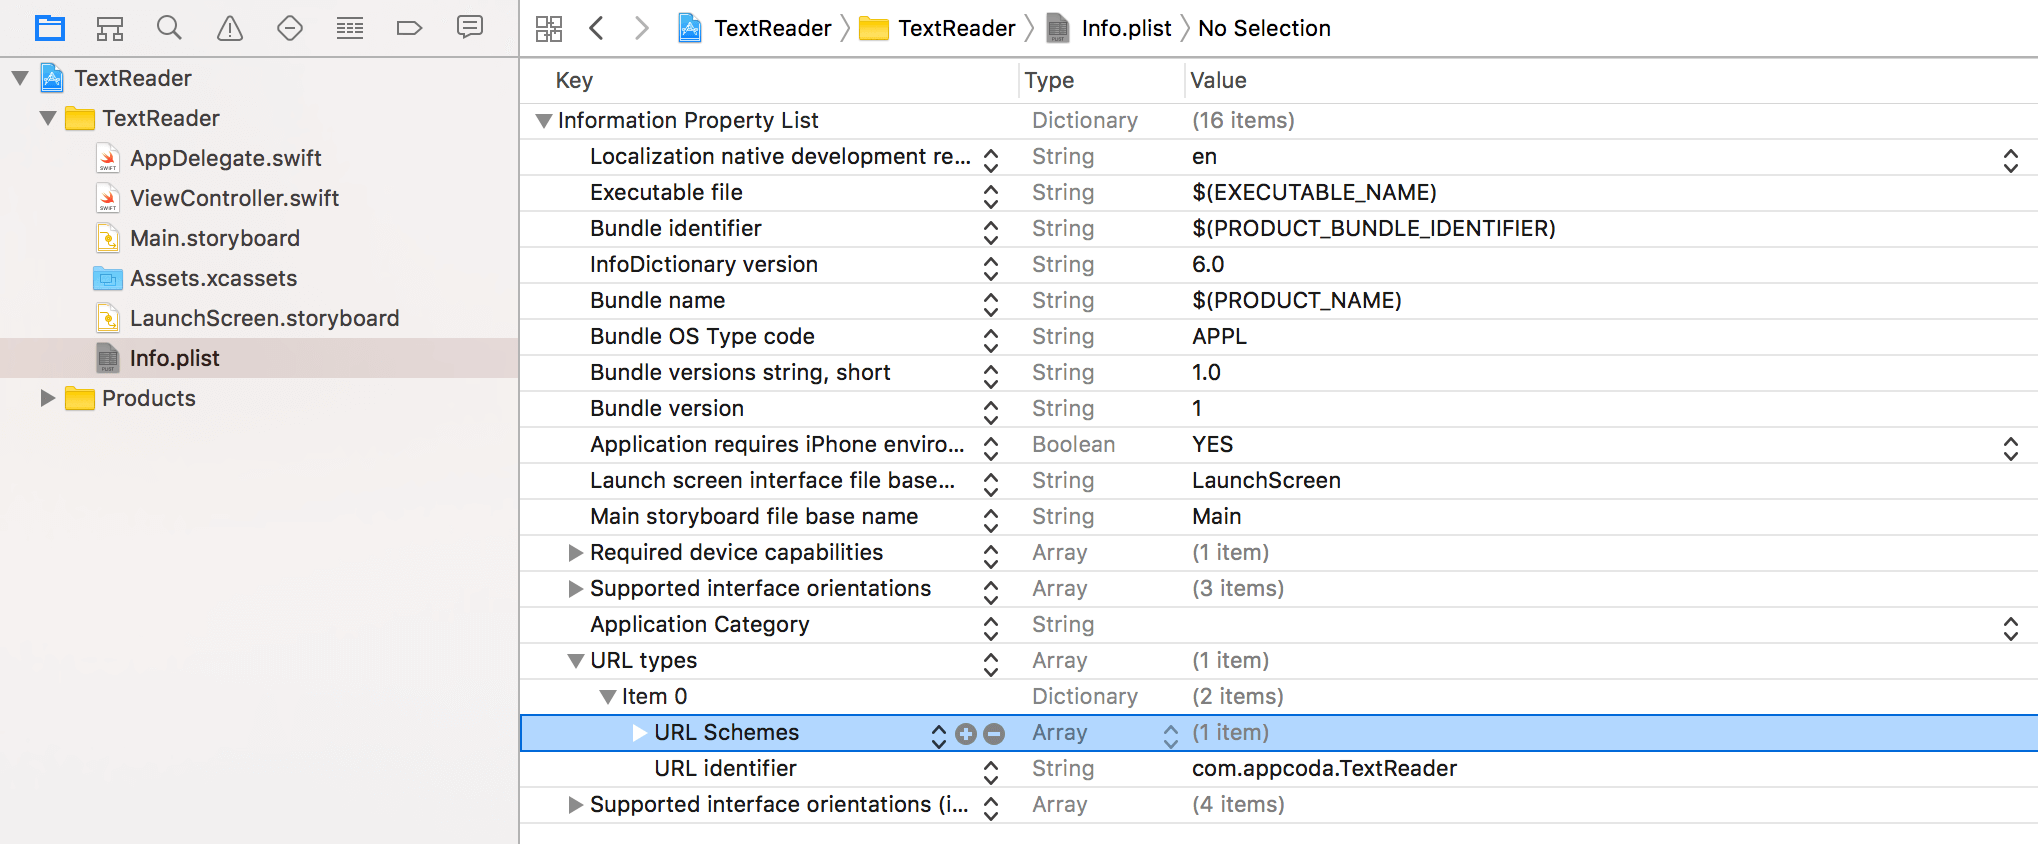
Task: Expand the Products folder
Action: pos(47,398)
